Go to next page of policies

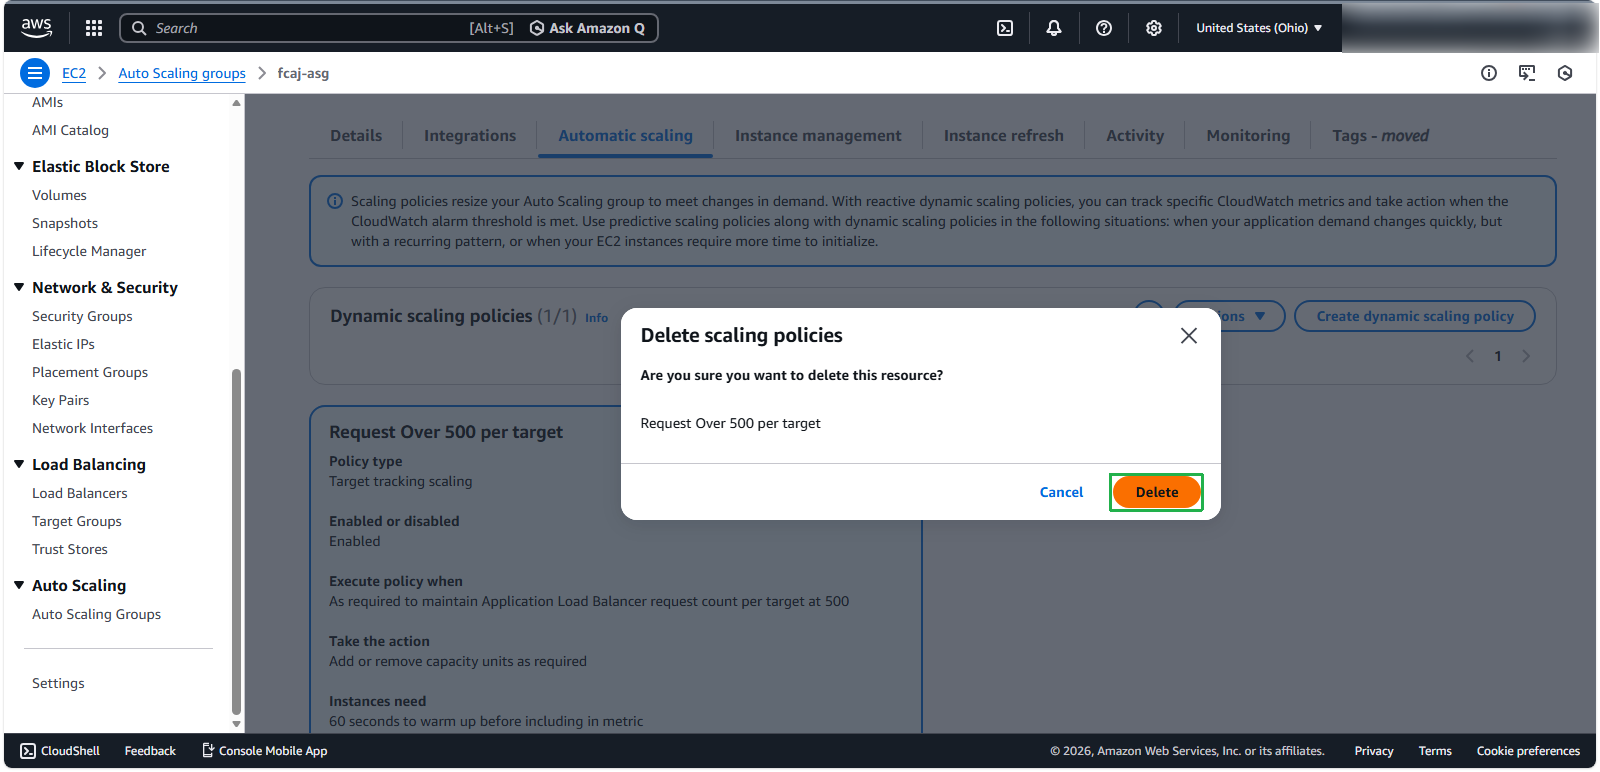point(1526,356)
